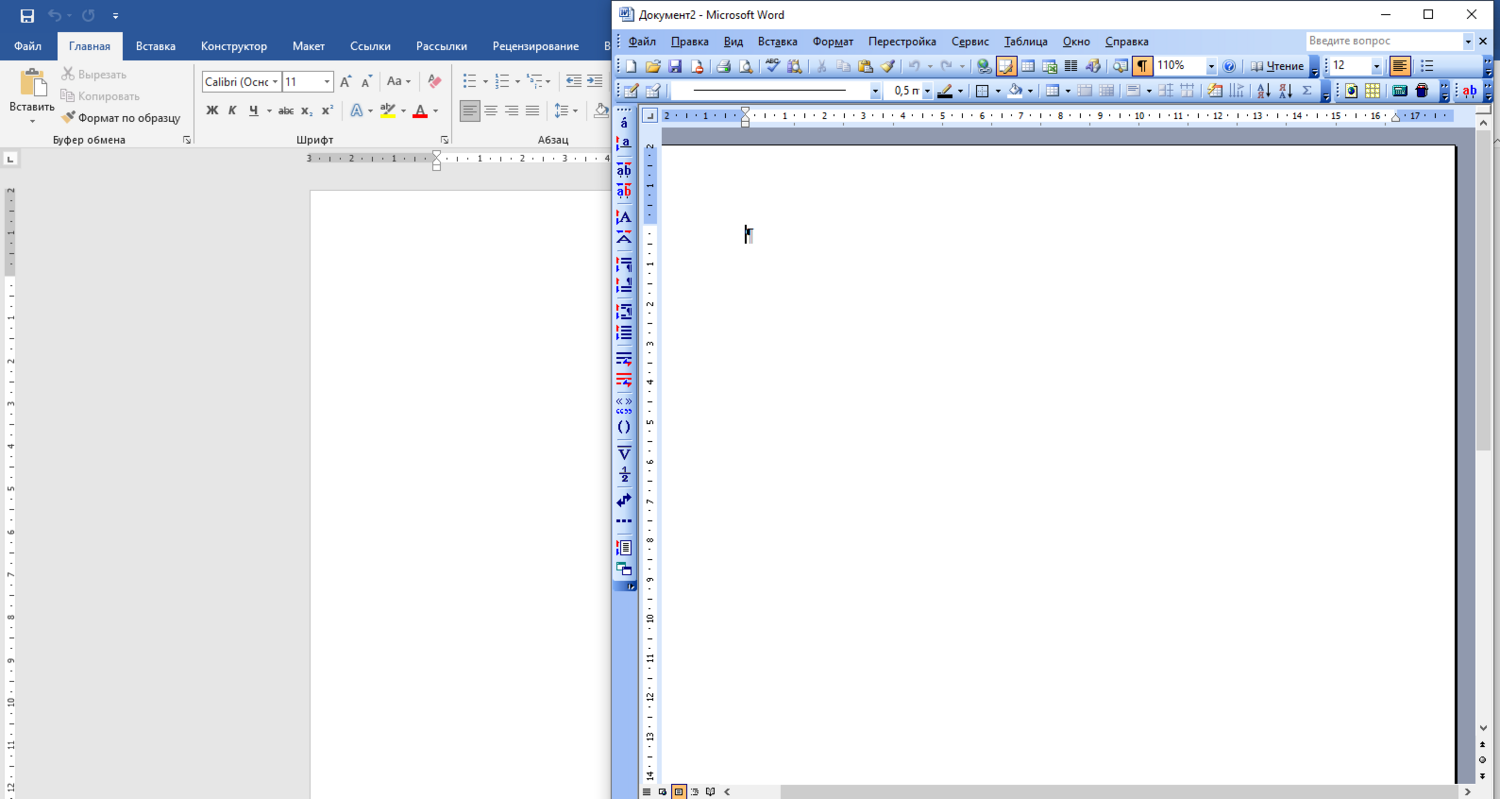Click the AutoSum sigma button
Screen dimensions: 1500x799
[1307, 91]
